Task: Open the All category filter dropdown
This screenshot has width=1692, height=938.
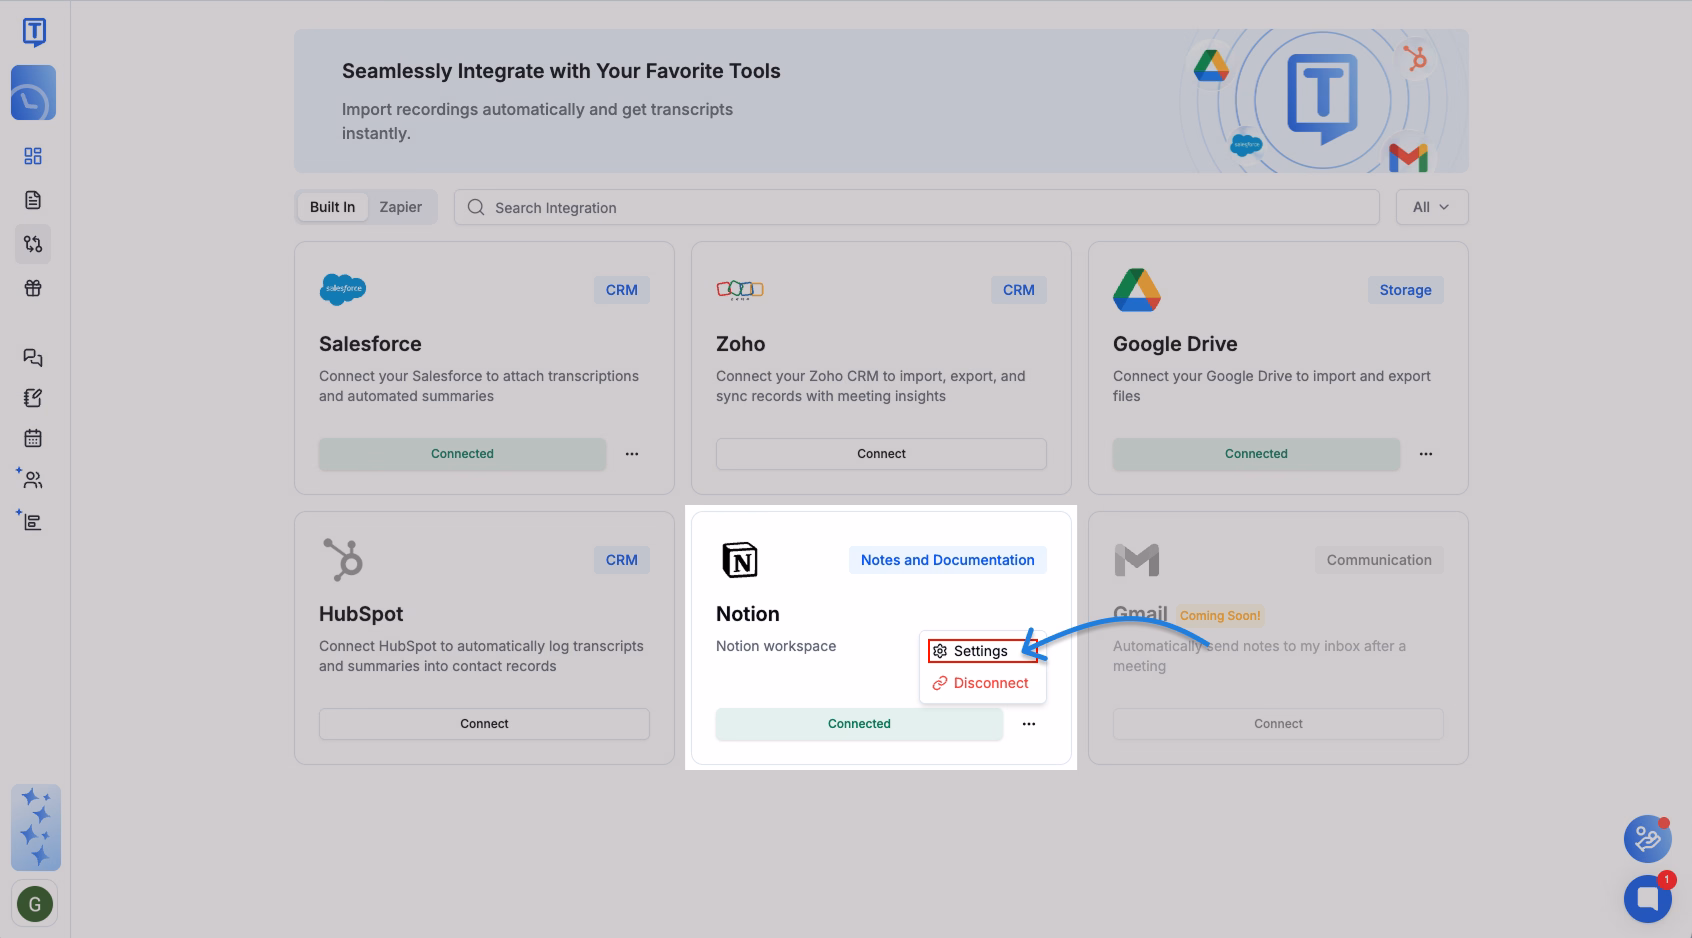Action: tap(1431, 206)
